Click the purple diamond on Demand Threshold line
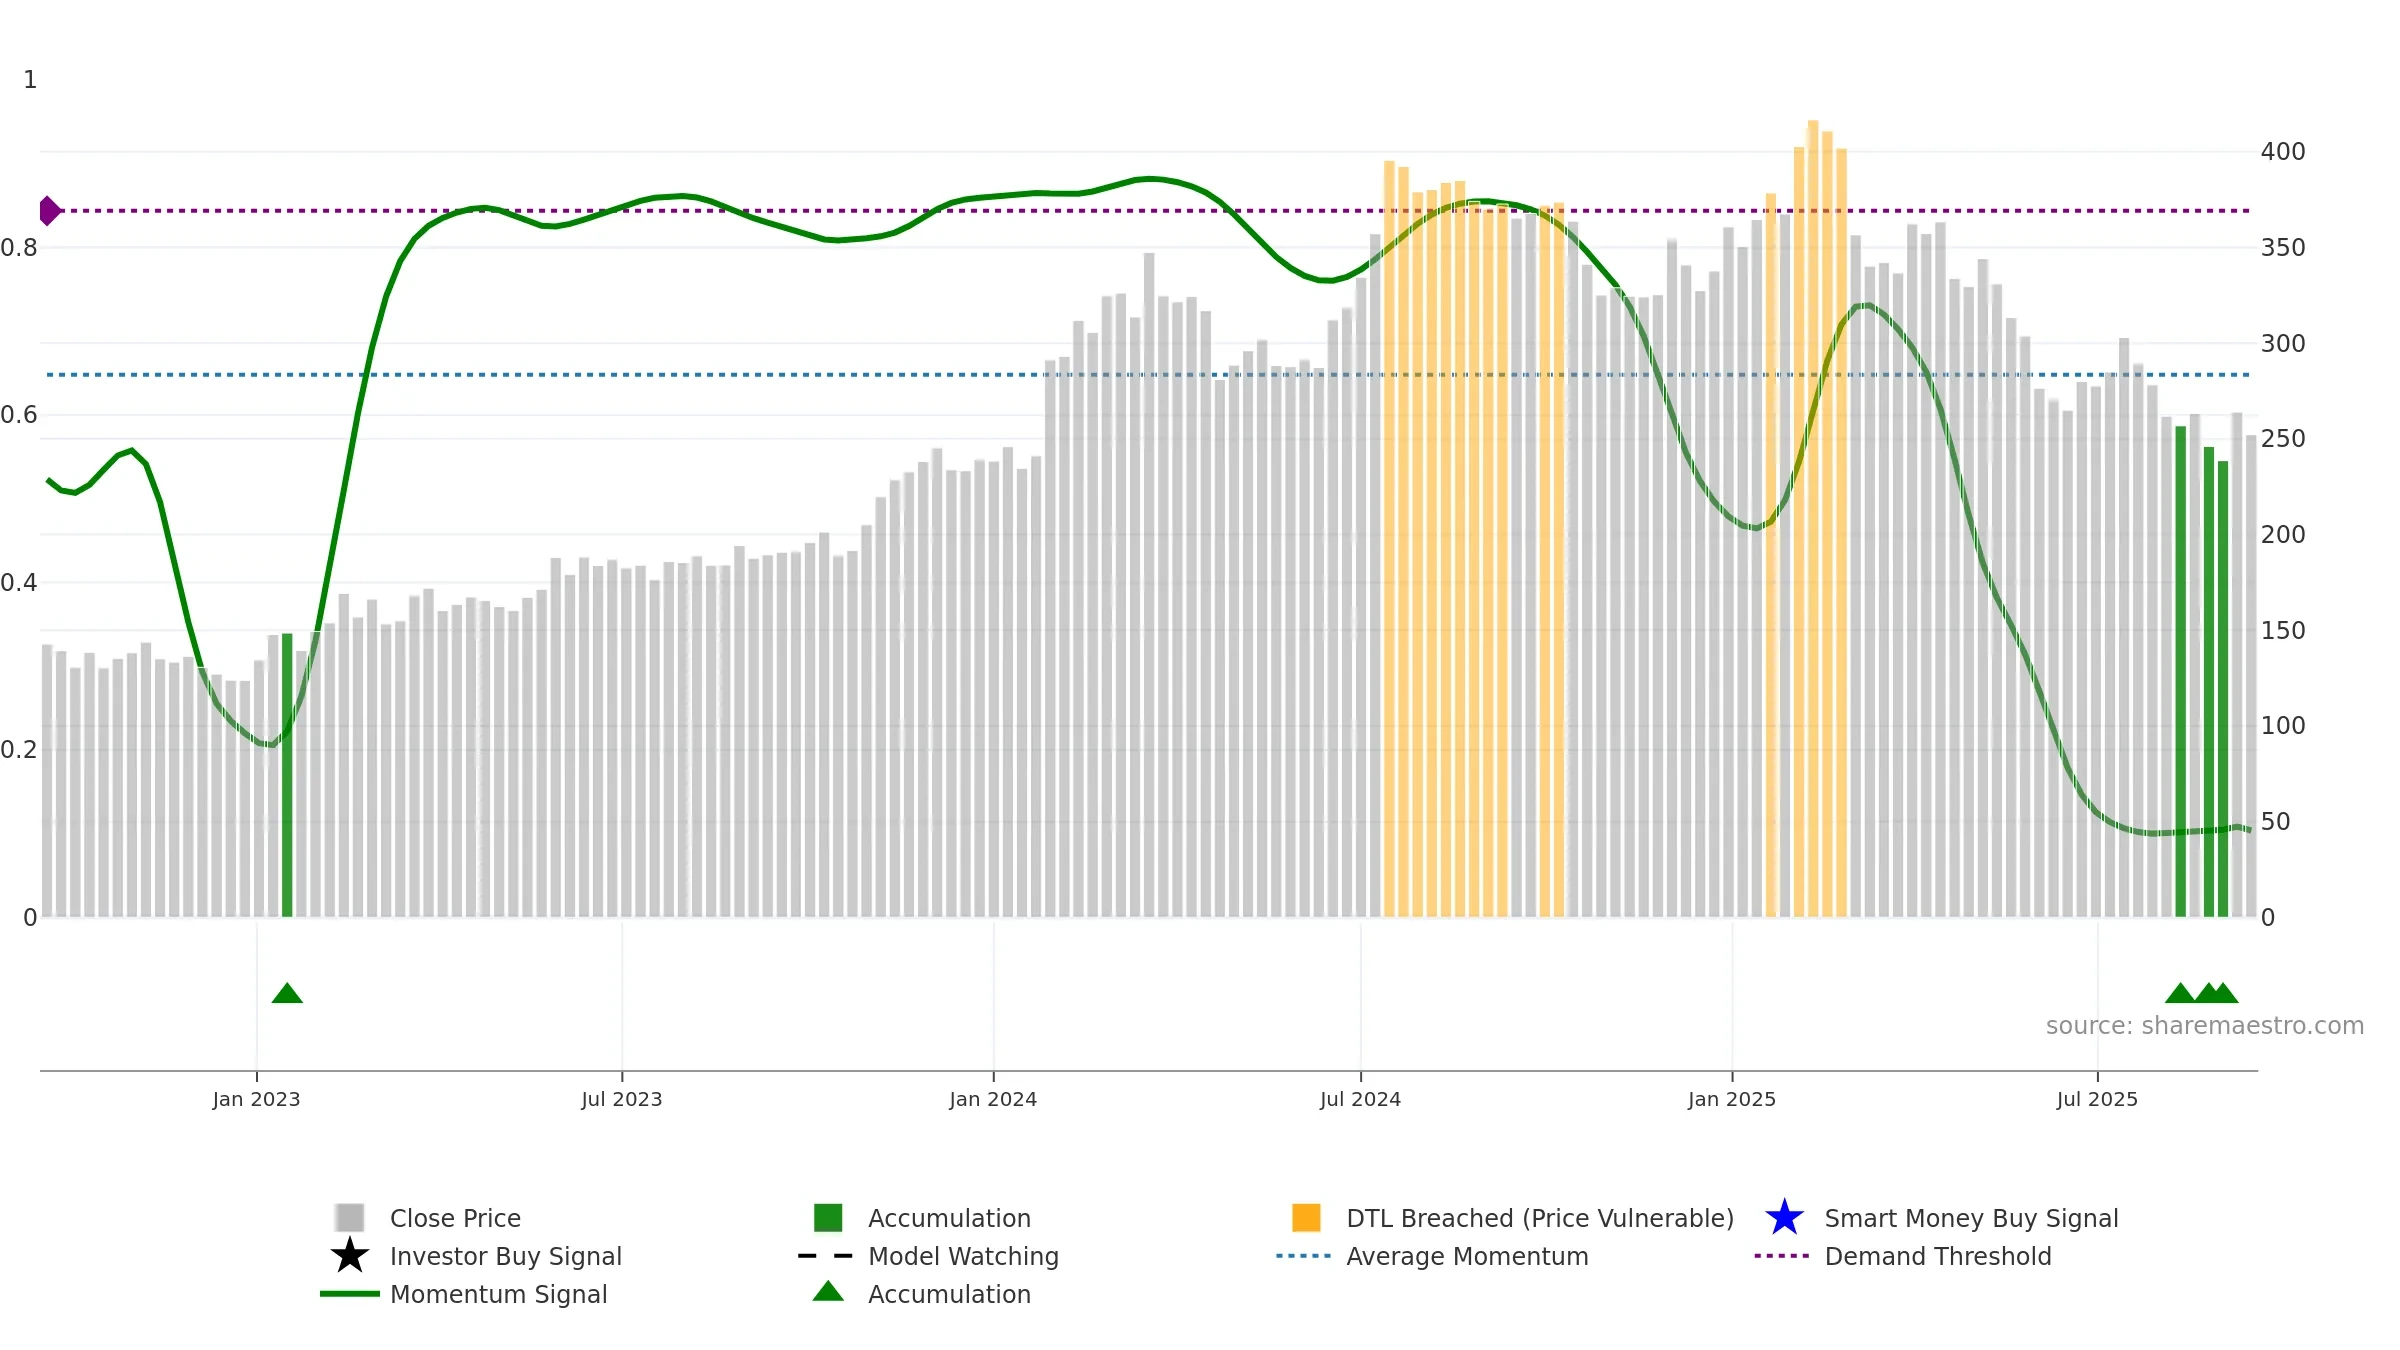This screenshot has height=1350, width=2400. (49, 211)
